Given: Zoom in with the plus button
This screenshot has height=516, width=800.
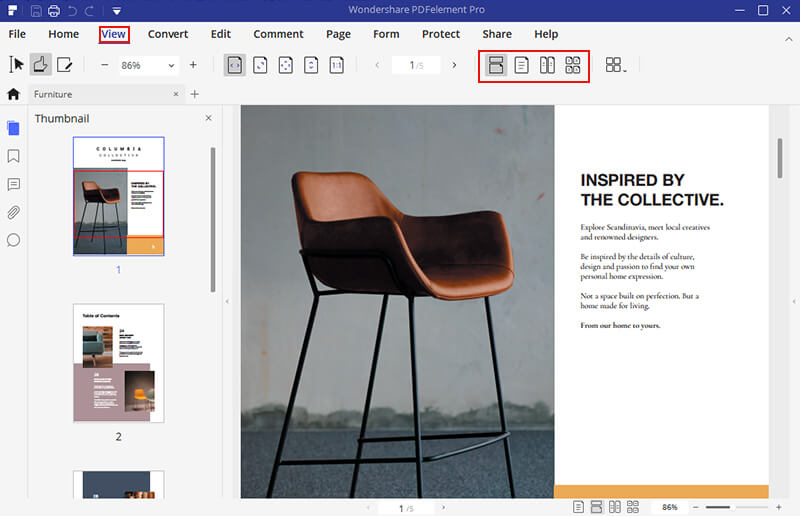Looking at the screenshot, I should [193, 65].
